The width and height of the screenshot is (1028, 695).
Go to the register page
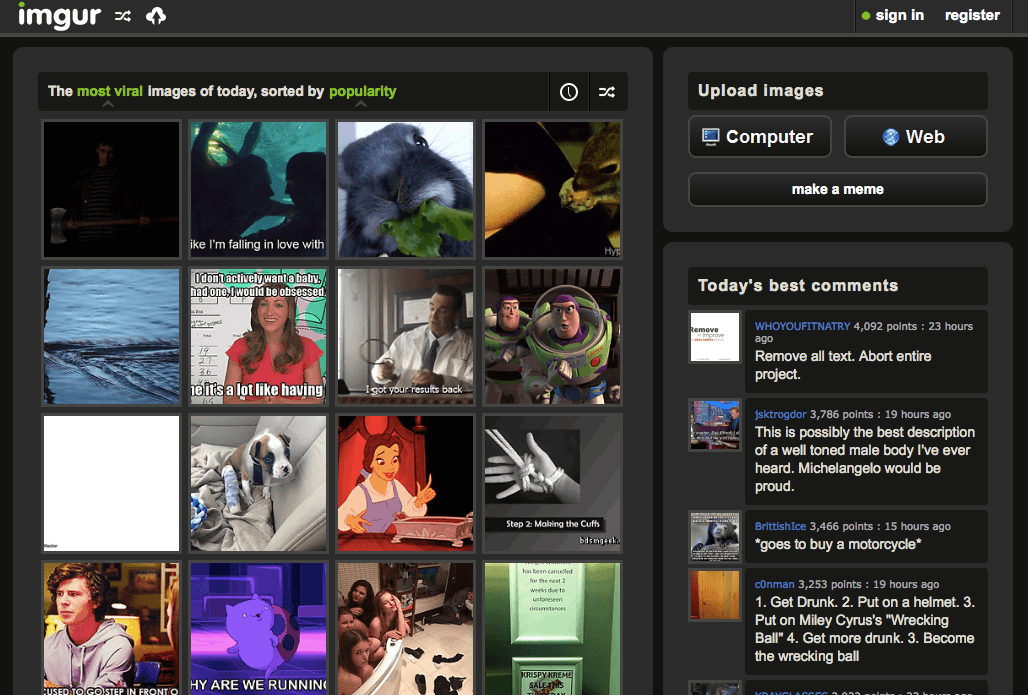972,15
